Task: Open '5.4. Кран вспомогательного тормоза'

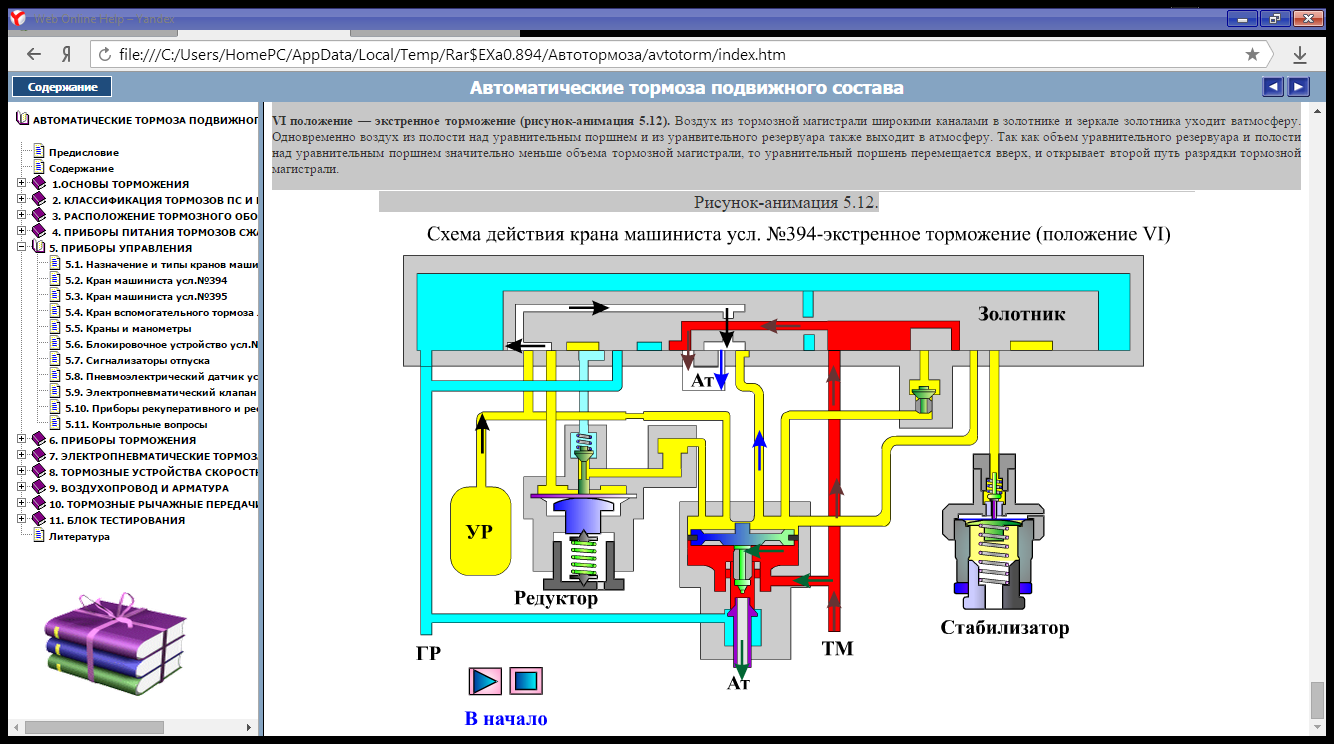Action: click(162, 312)
